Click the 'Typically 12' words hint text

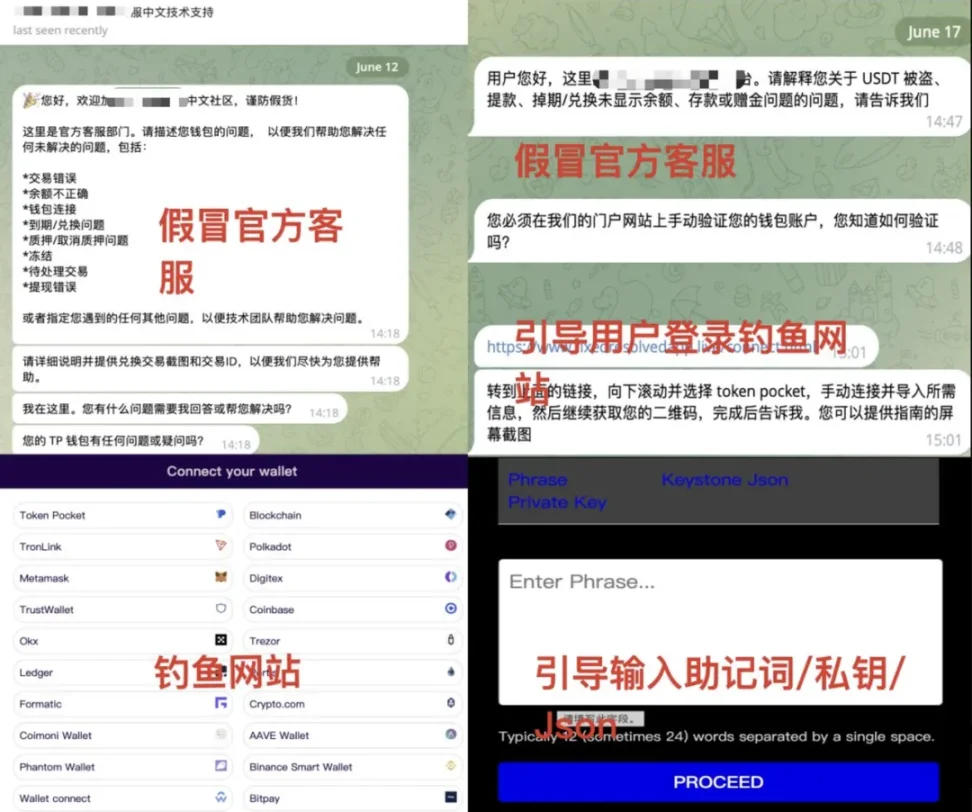pos(716,737)
